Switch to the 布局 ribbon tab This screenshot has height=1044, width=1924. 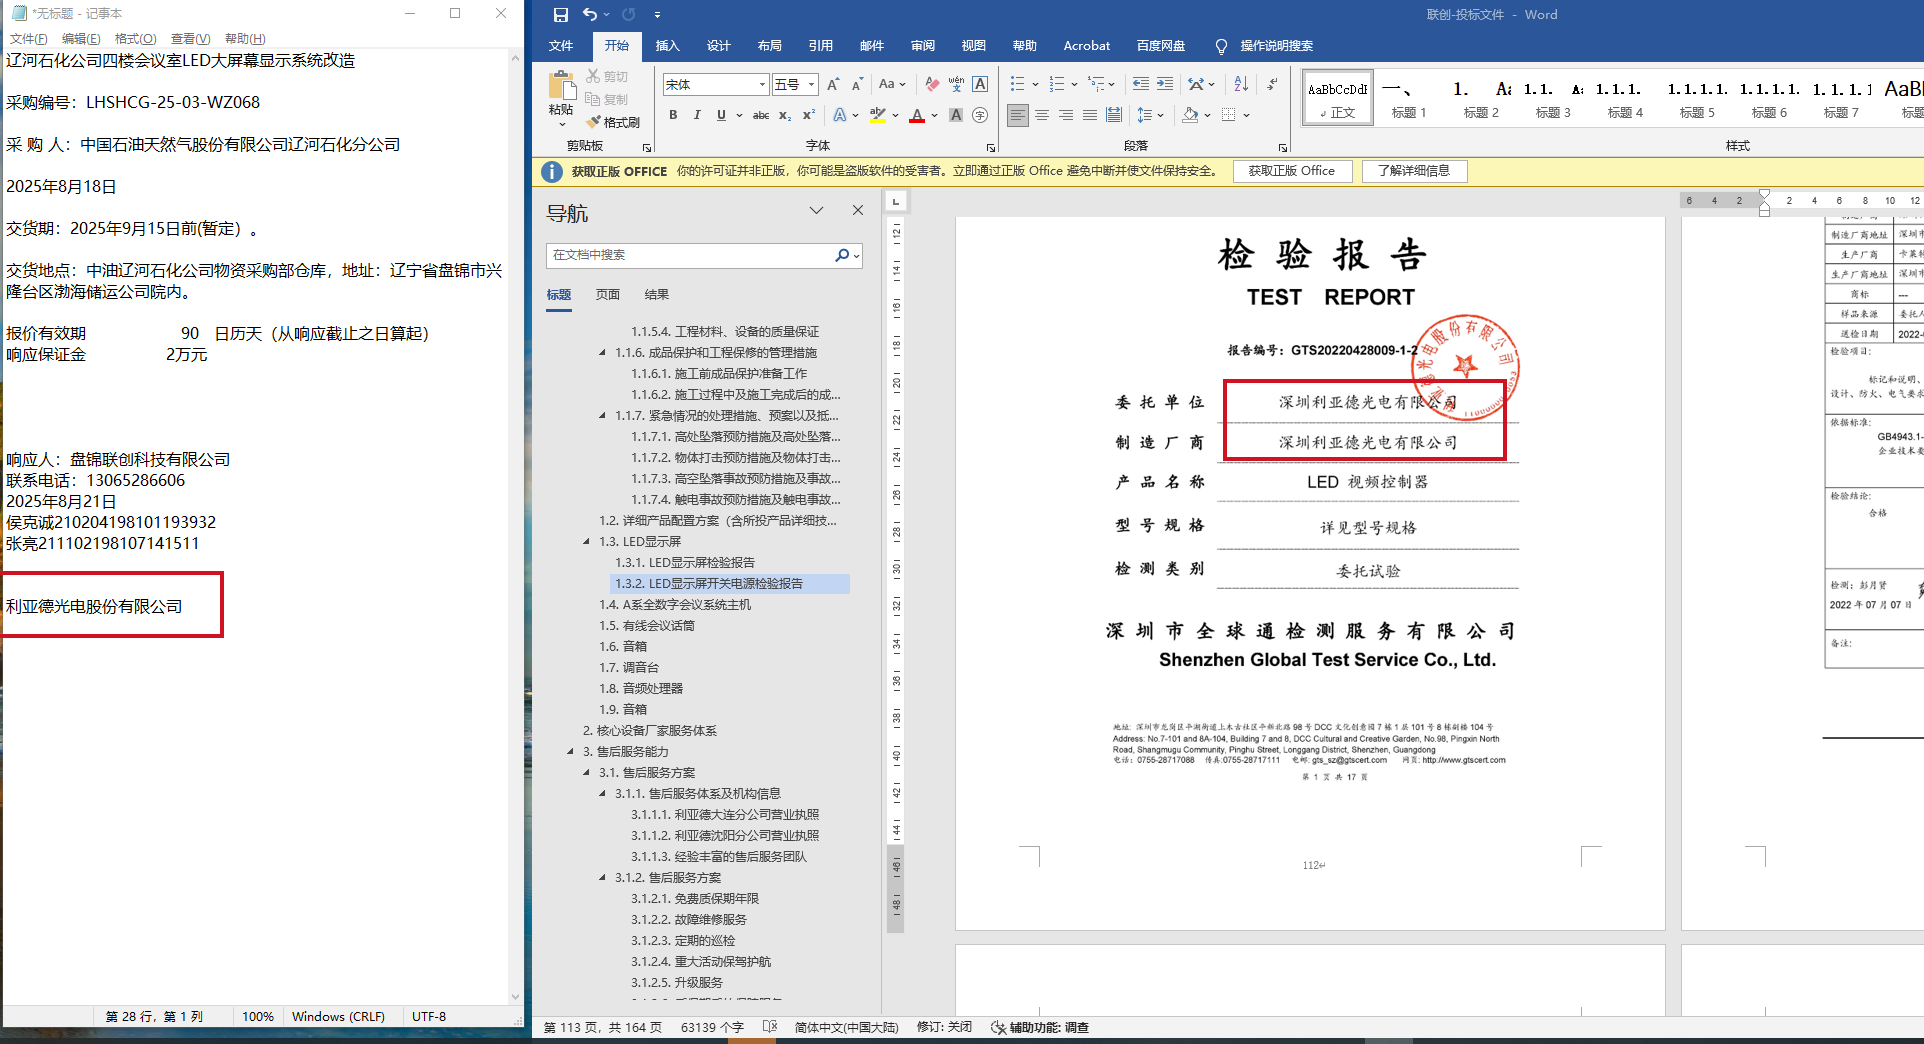tap(769, 46)
